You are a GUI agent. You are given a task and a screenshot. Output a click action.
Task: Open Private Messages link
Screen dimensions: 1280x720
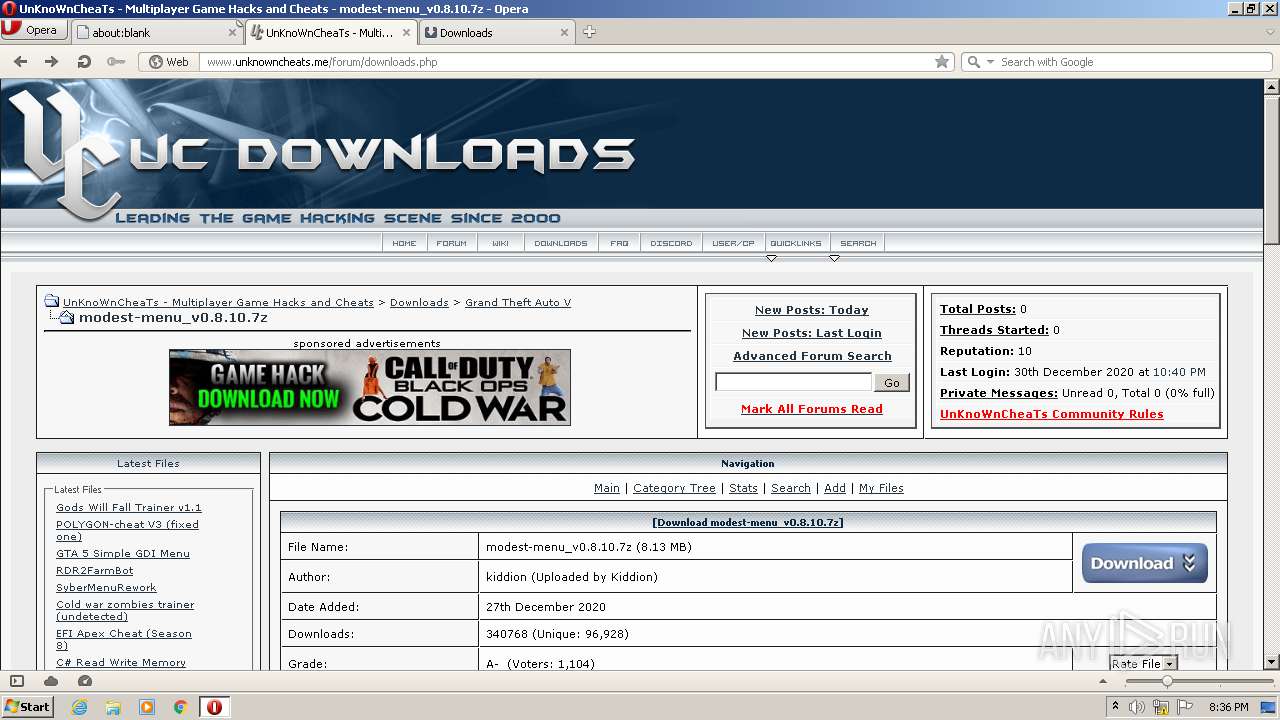999,393
